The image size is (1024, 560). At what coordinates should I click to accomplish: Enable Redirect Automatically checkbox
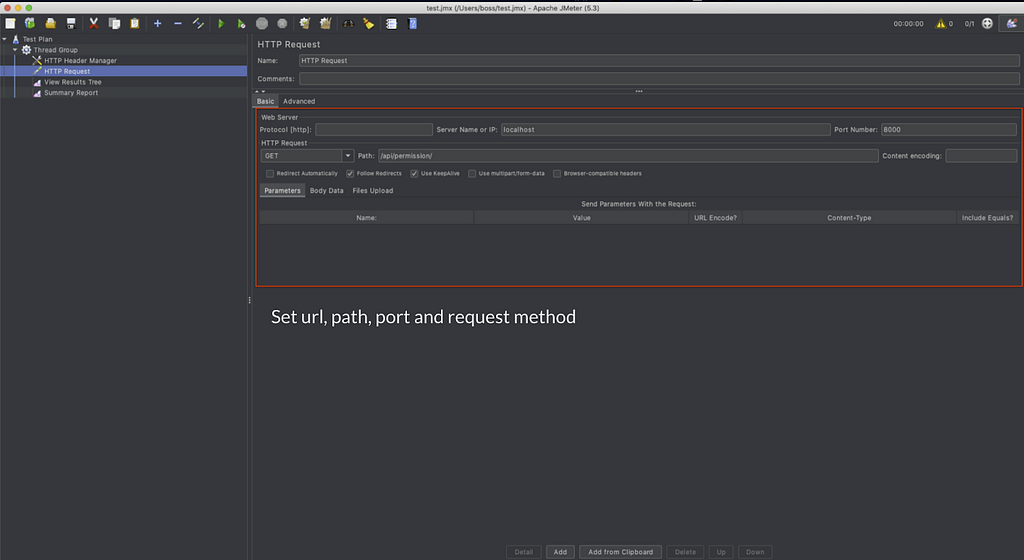pos(270,174)
